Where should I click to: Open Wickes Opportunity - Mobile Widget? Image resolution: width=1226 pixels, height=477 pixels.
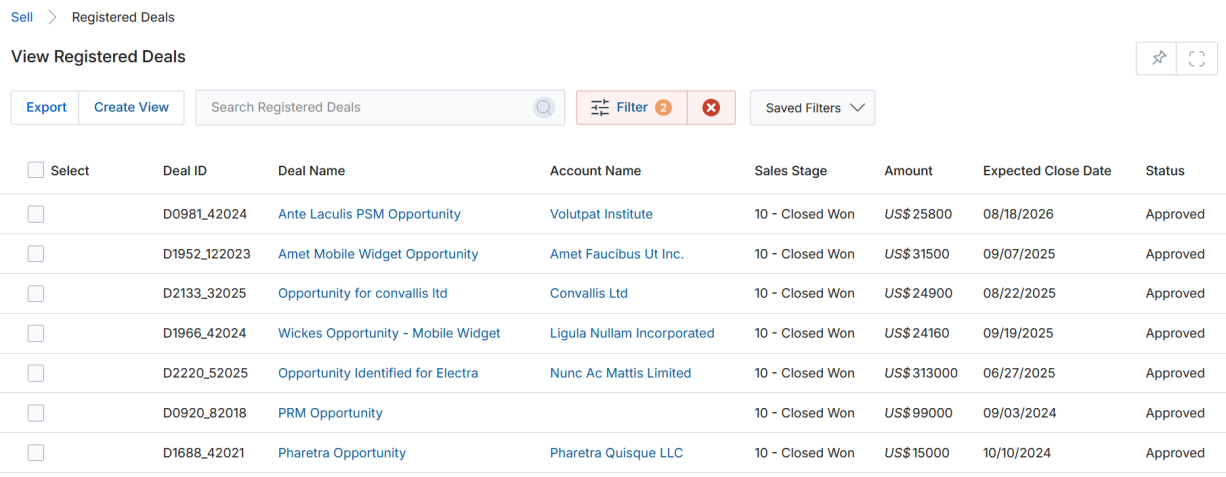pyautogui.click(x=389, y=333)
